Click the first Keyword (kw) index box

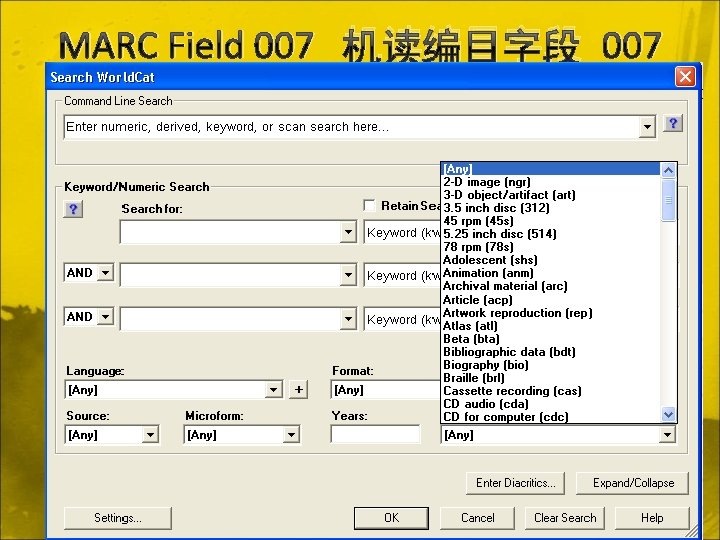[402, 232]
